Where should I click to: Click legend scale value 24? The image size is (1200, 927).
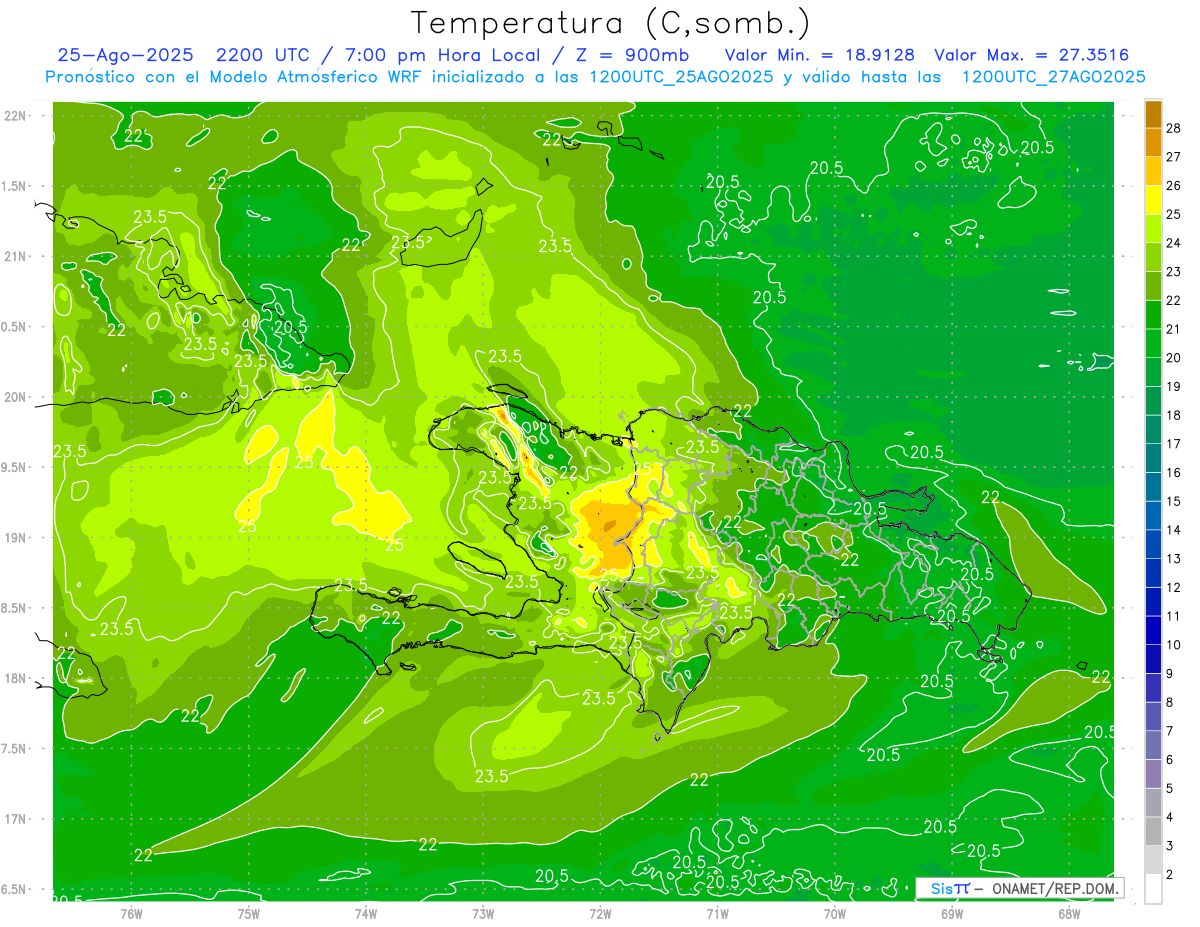point(1174,243)
